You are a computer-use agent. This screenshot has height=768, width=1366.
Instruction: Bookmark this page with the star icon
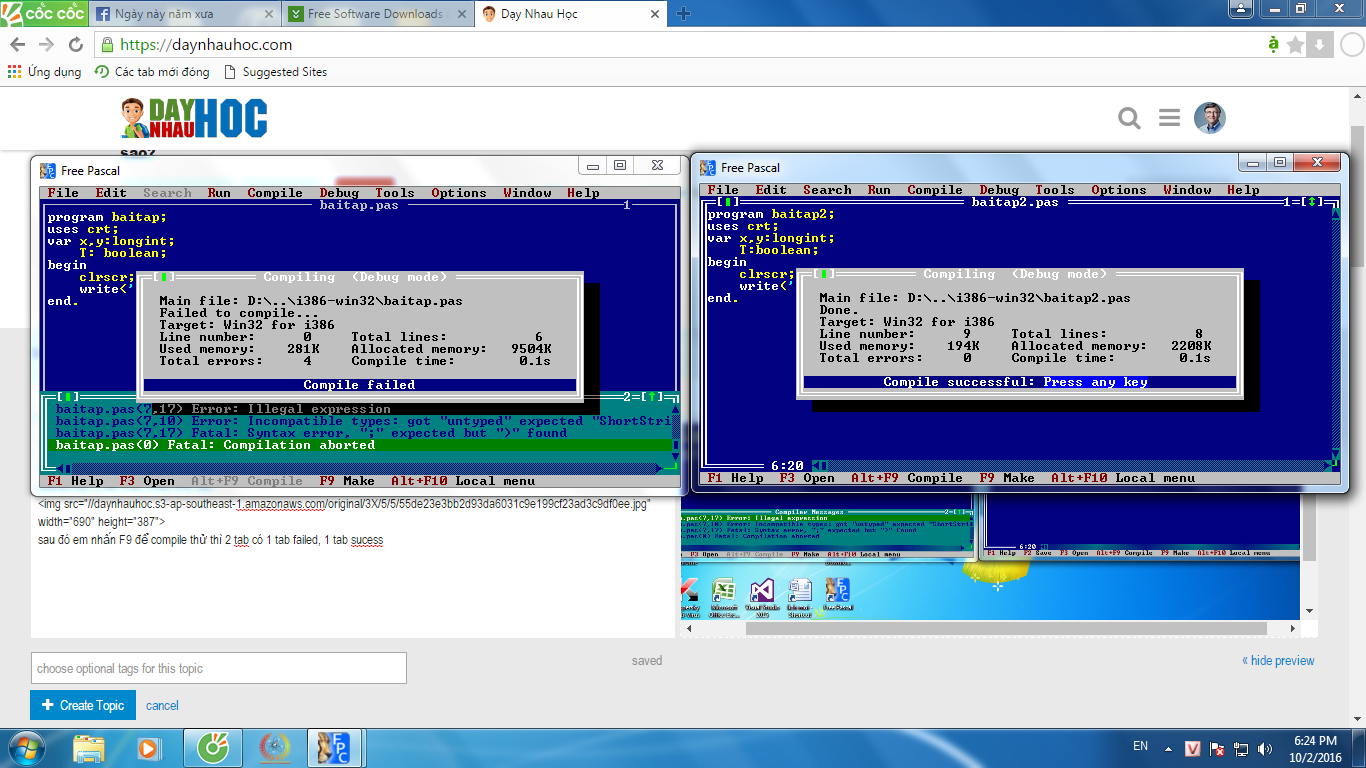pos(1295,45)
